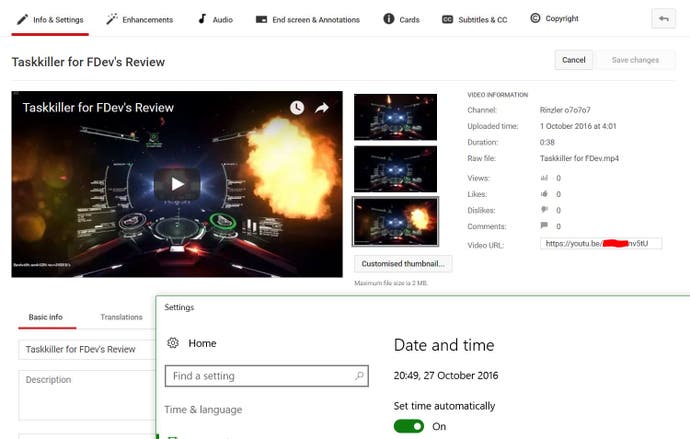Switch to the Enhancements tab
The image size is (690, 439).
pos(139,19)
